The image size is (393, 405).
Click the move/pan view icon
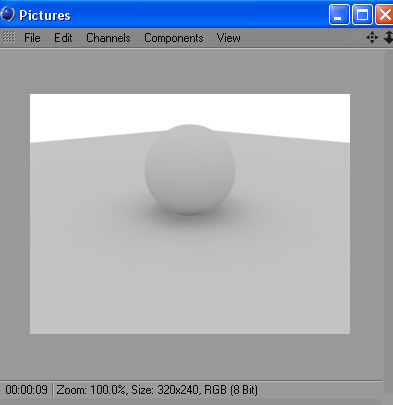coord(372,37)
